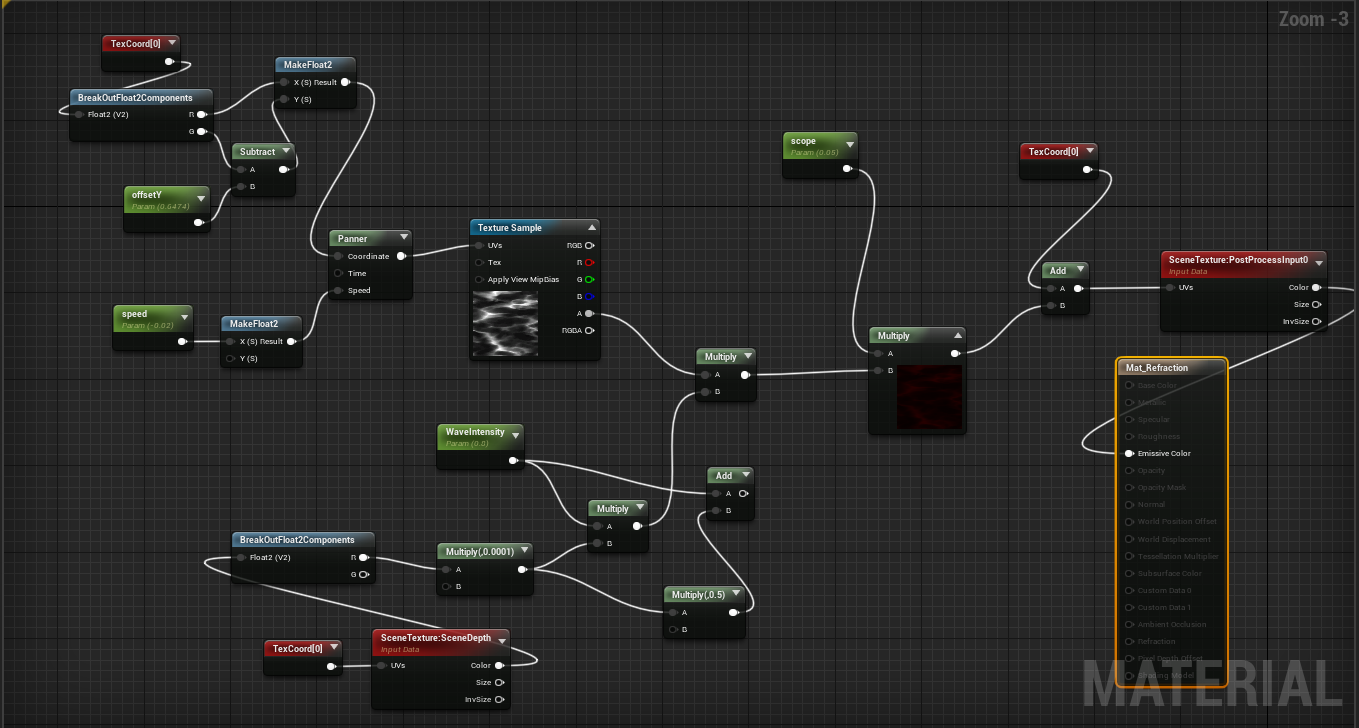Screen dimensions: 1359x728
Task: Click the Refraction input pin on Mat_Refraction
Action: click(1128, 641)
